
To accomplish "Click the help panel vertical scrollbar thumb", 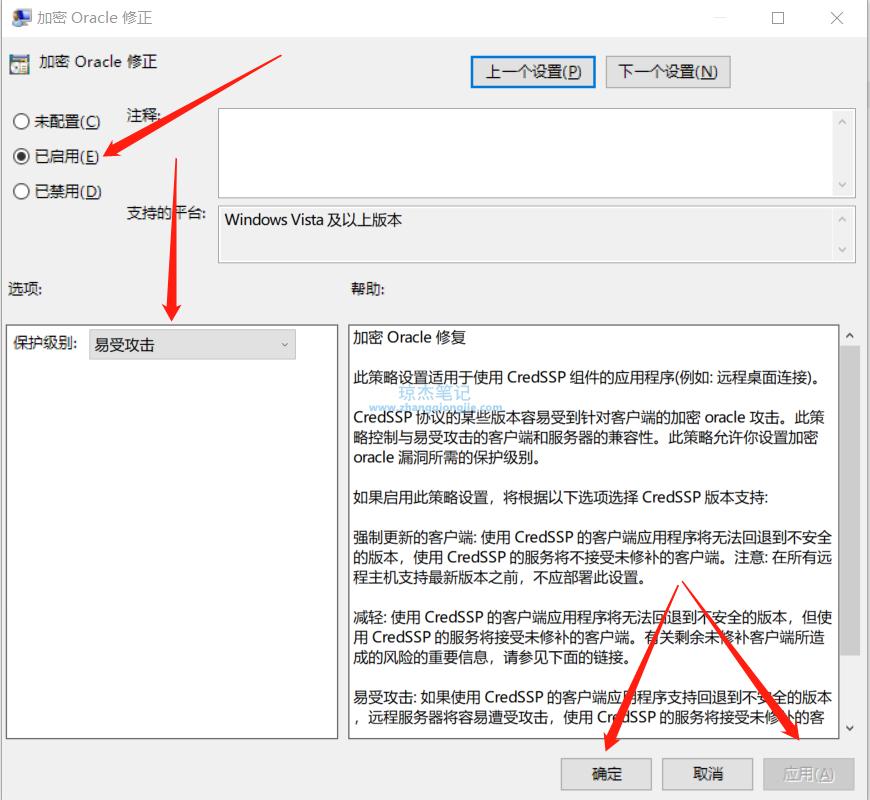I will pyautogui.click(x=849, y=500).
